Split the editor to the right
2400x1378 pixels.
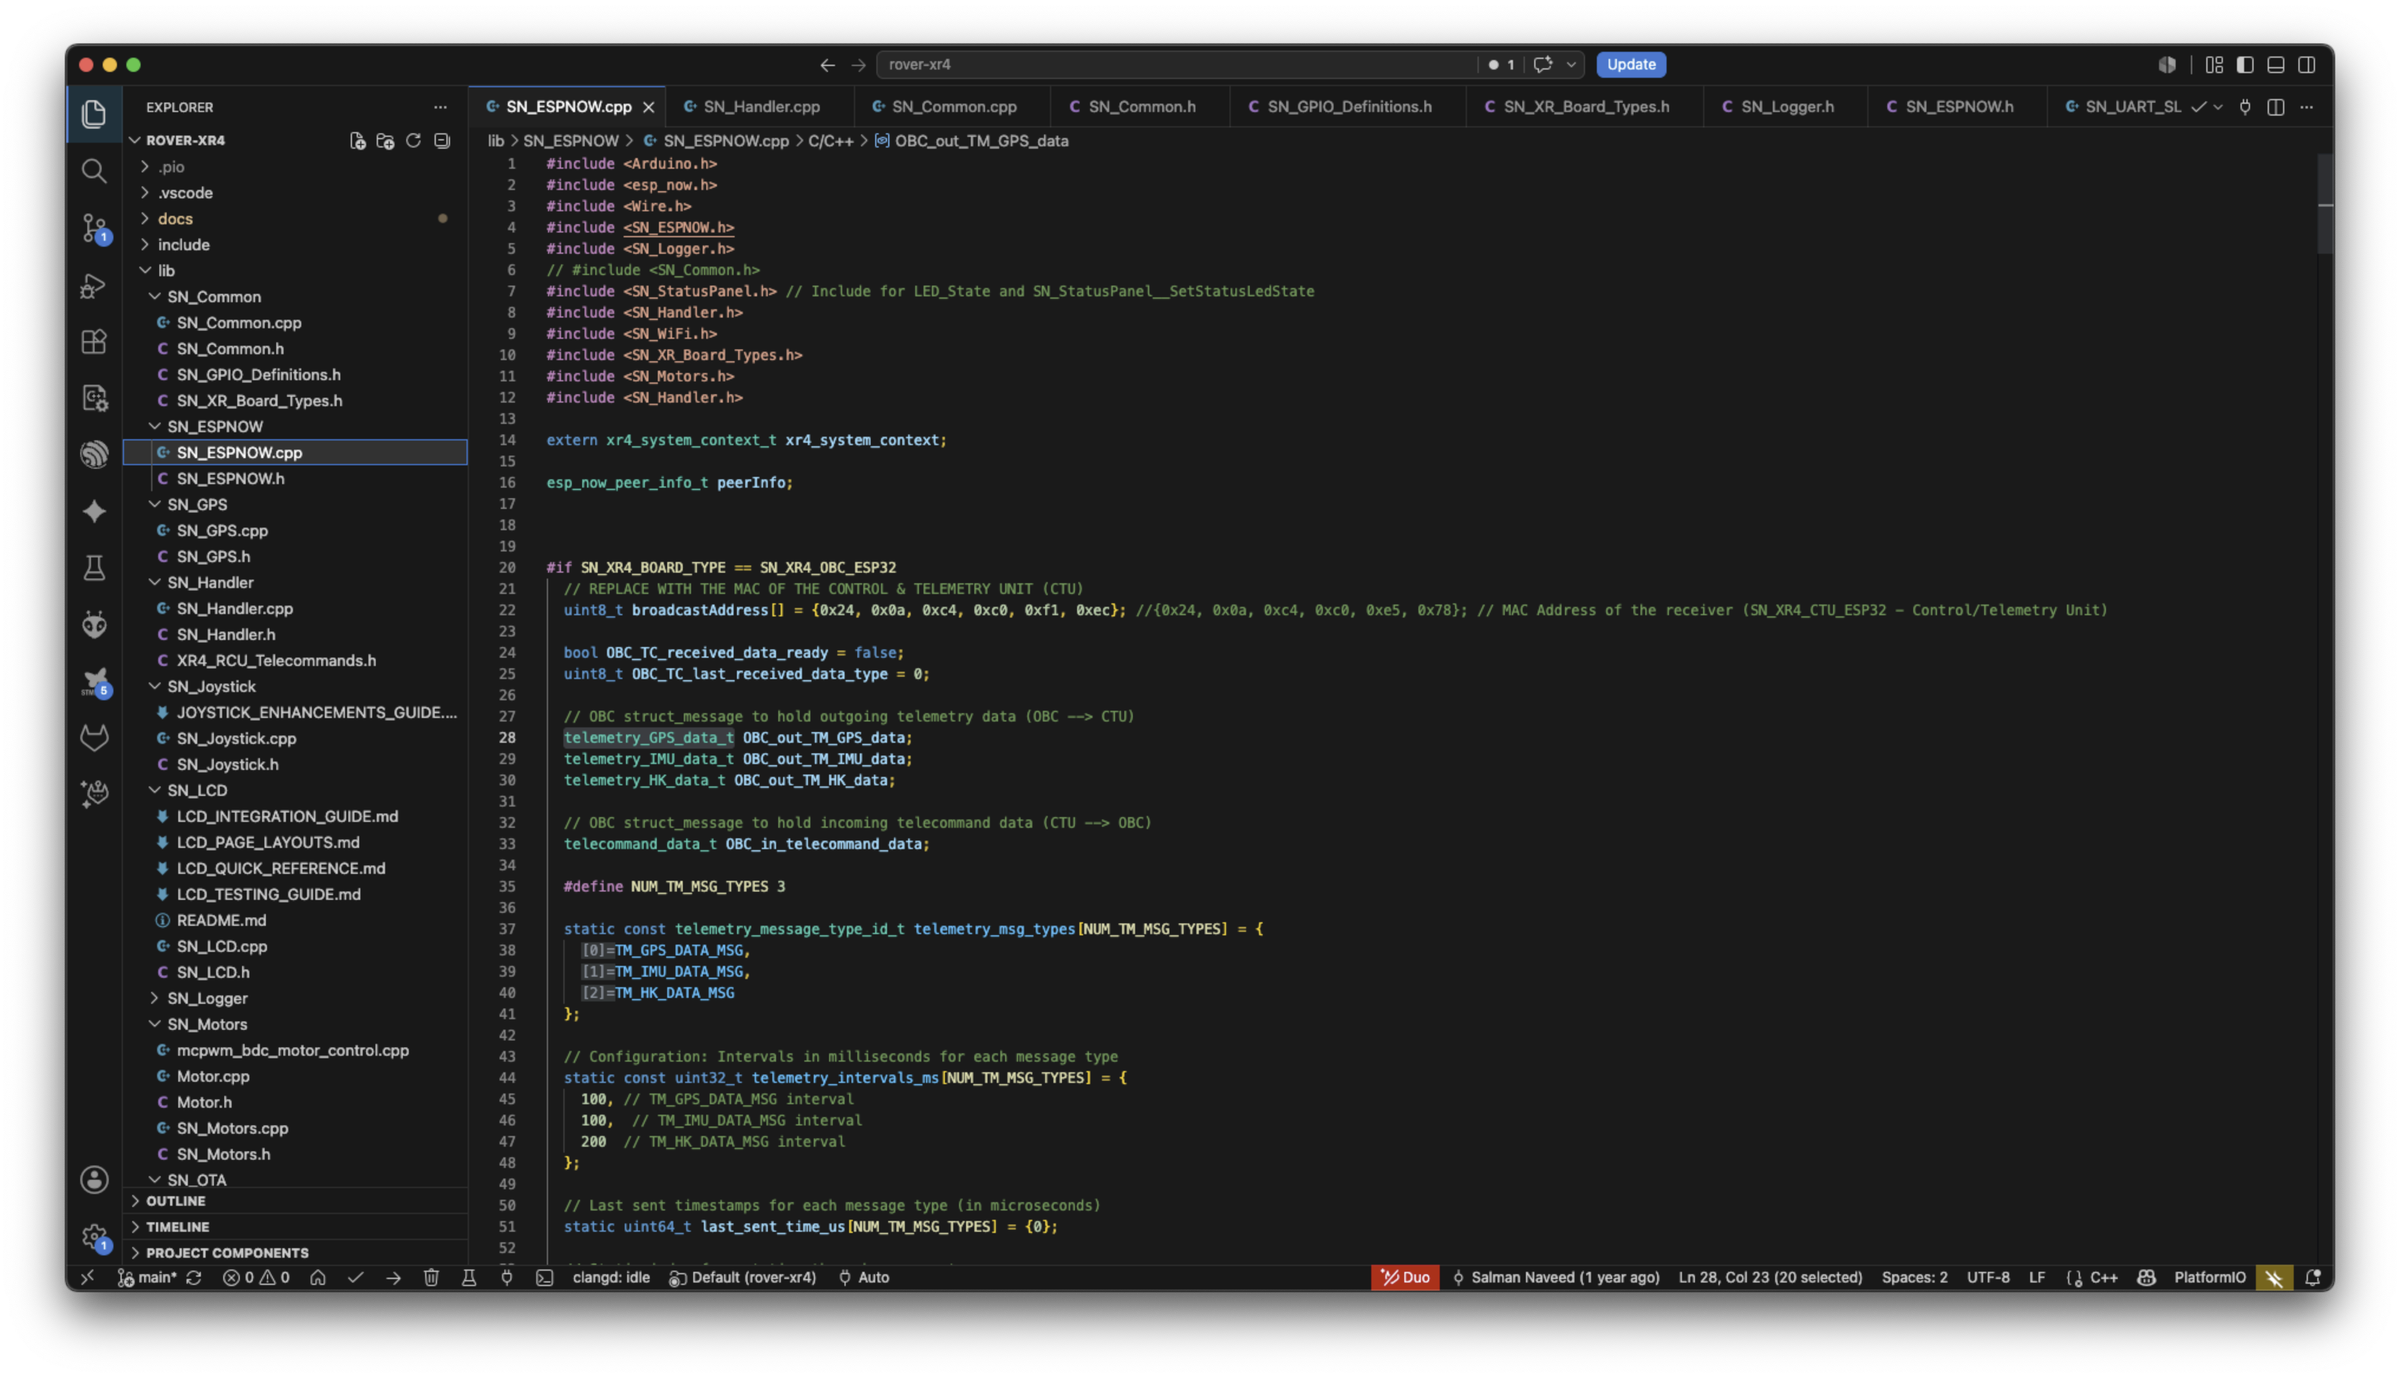click(2275, 107)
